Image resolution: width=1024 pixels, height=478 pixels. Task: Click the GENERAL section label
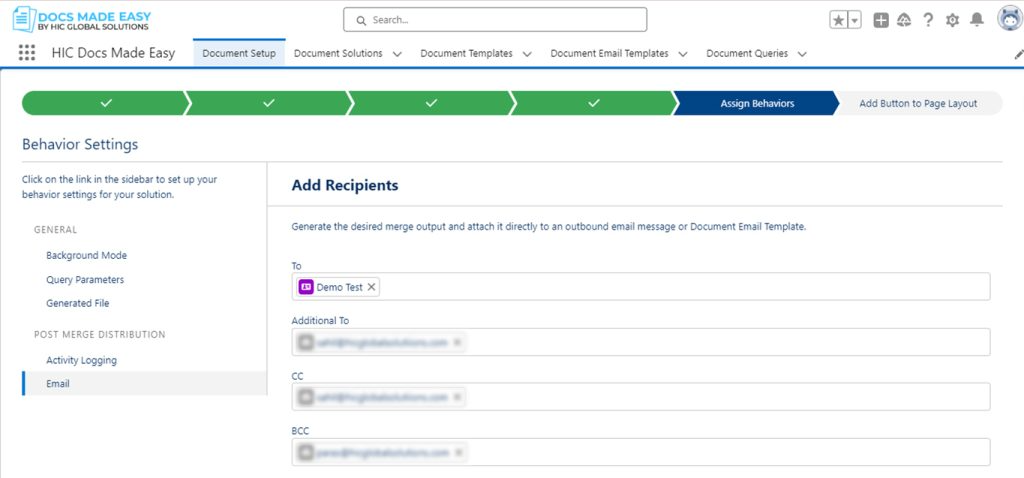pos(56,230)
